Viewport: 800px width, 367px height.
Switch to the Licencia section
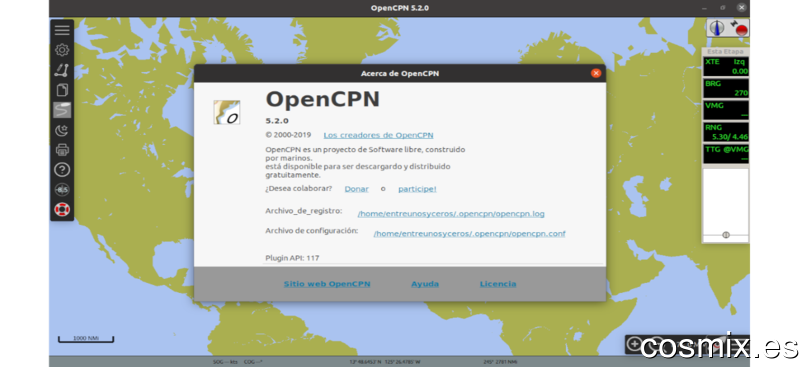click(498, 284)
